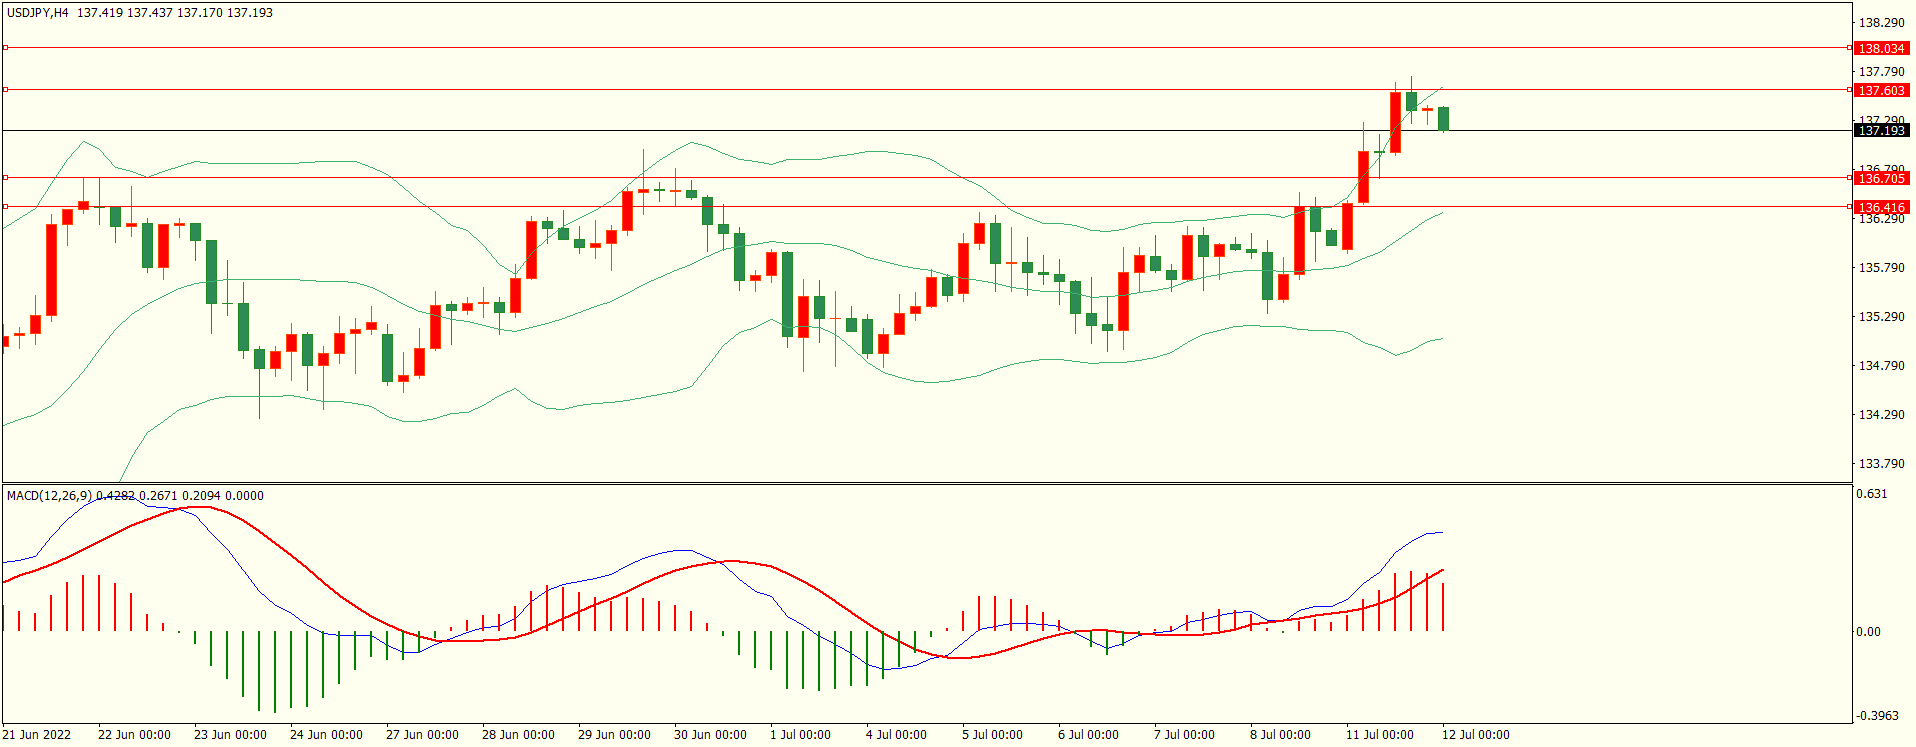The height and width of the screenshot is (747, 1916).
Task: Click left-end handle of 136.705 horizontal line
Action: point(5,177)
